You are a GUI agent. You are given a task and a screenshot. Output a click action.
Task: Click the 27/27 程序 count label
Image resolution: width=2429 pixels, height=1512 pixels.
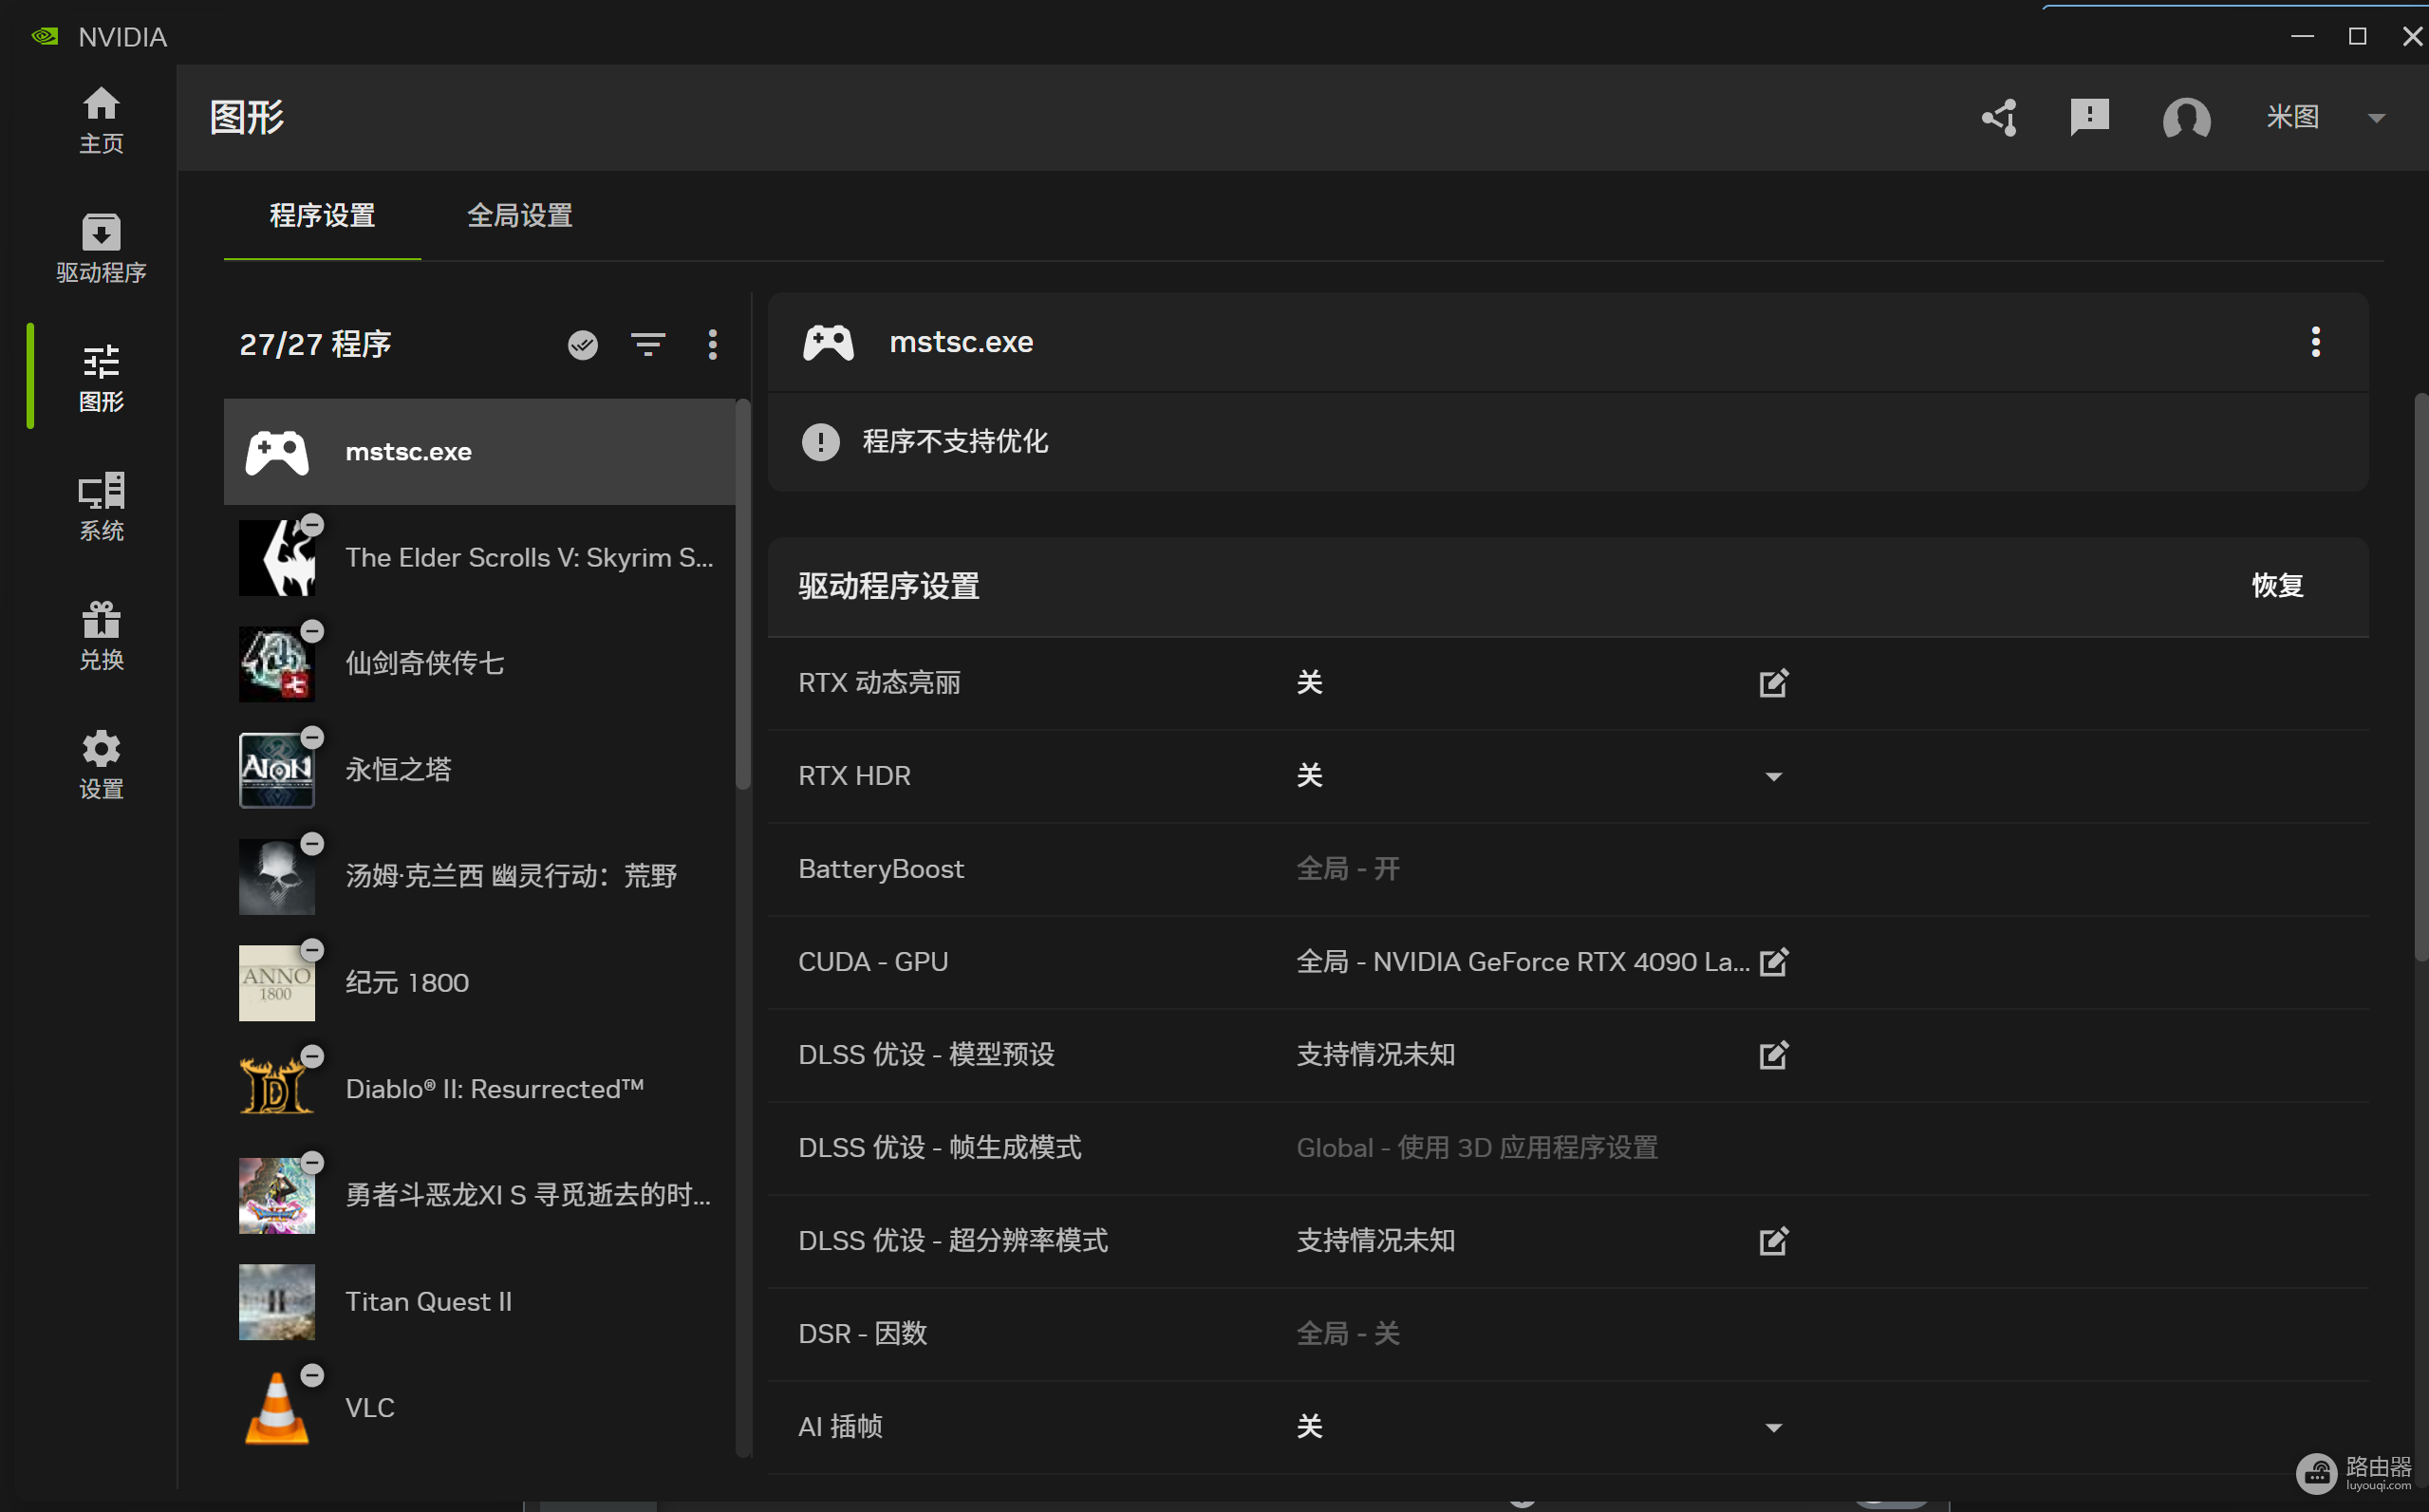click(315, 345)
